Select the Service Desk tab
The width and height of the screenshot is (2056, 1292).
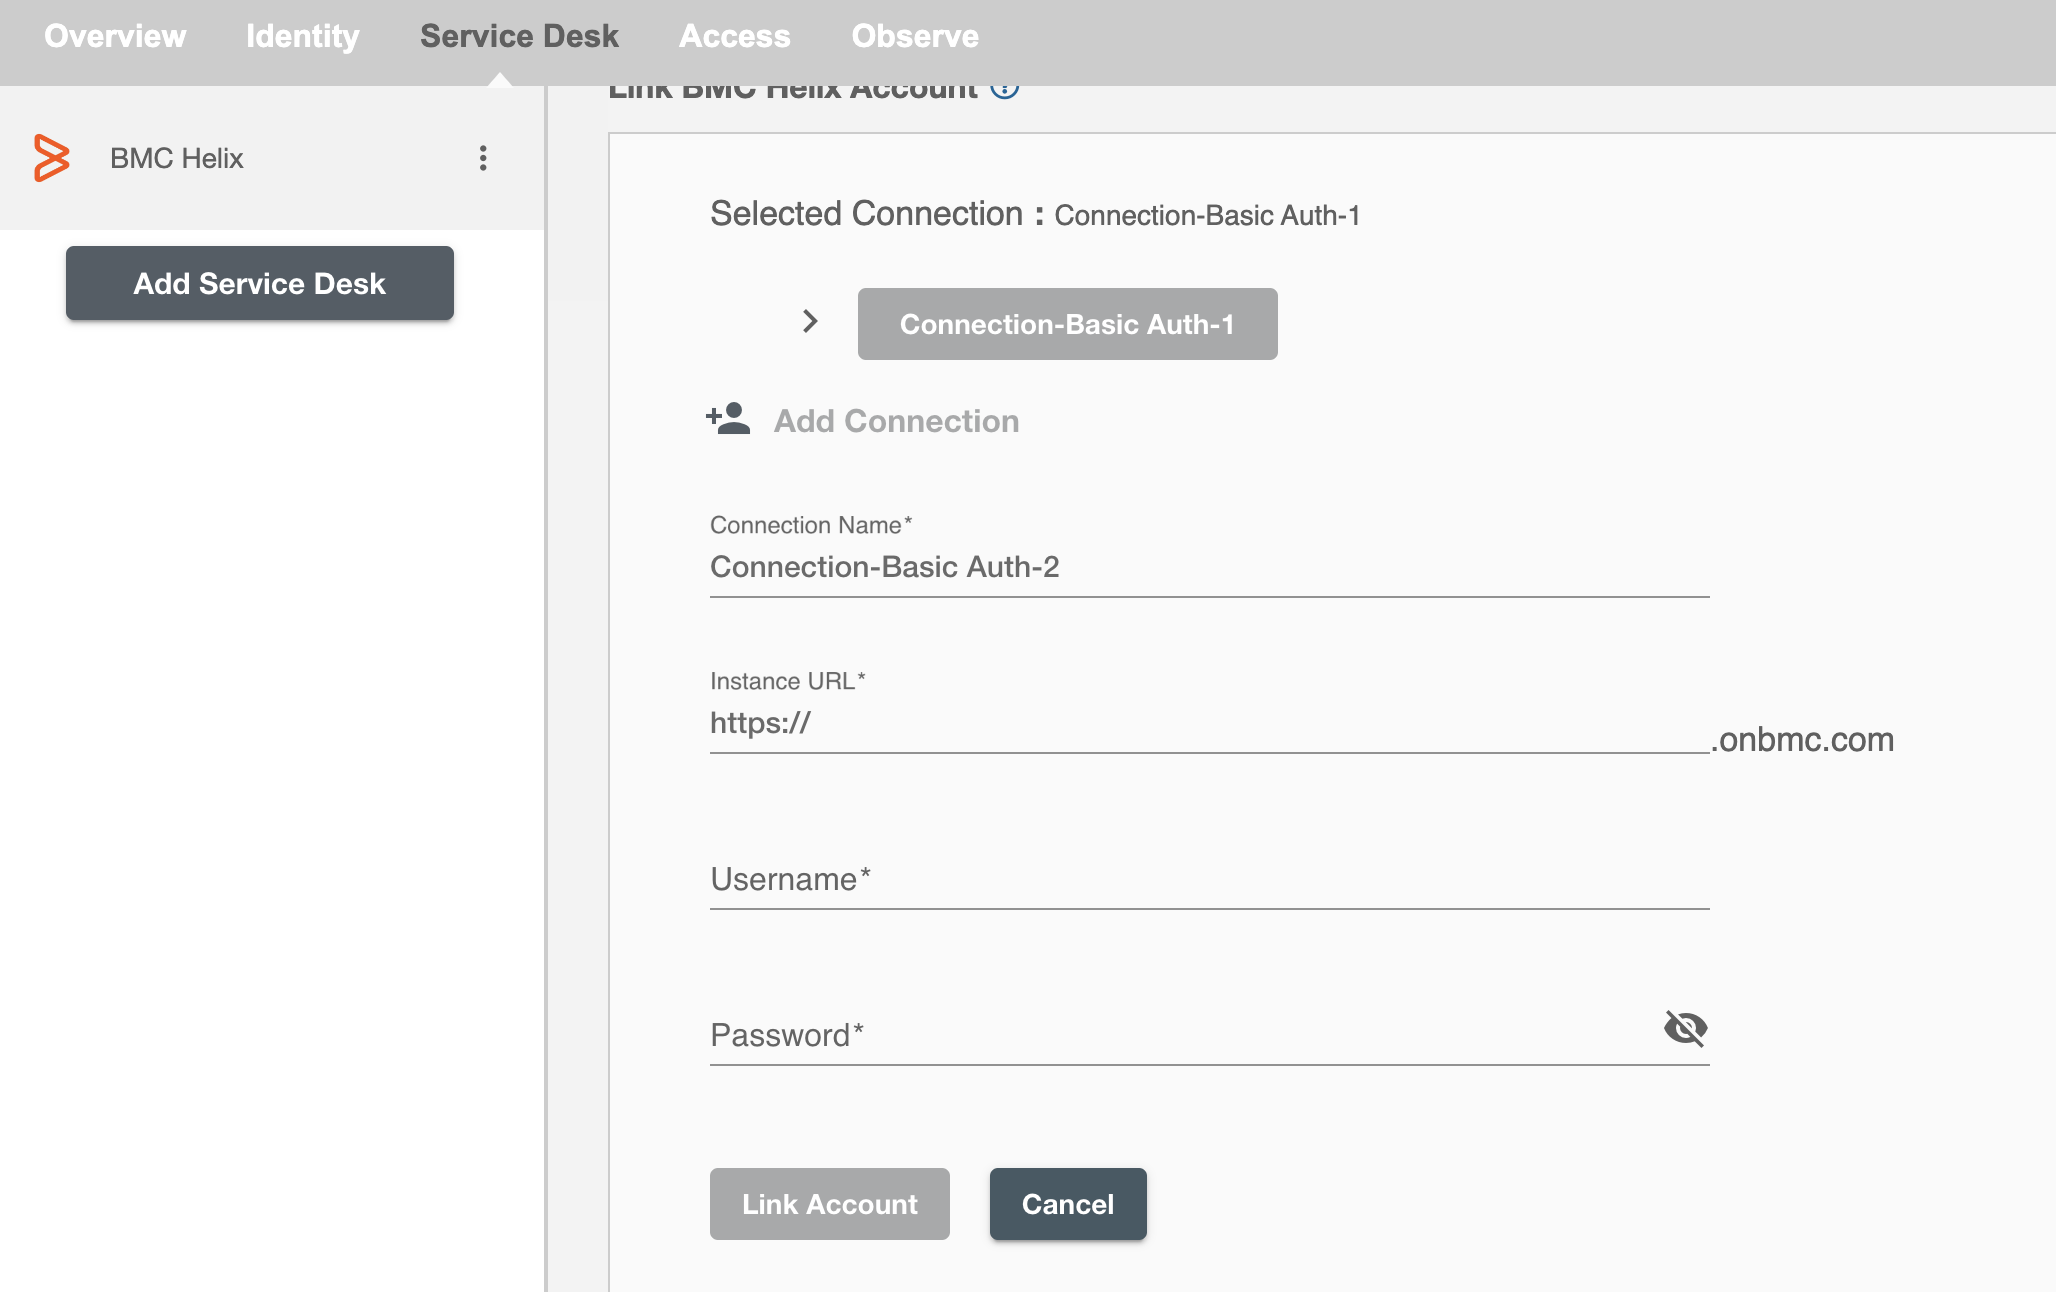(x=519, y=36)
